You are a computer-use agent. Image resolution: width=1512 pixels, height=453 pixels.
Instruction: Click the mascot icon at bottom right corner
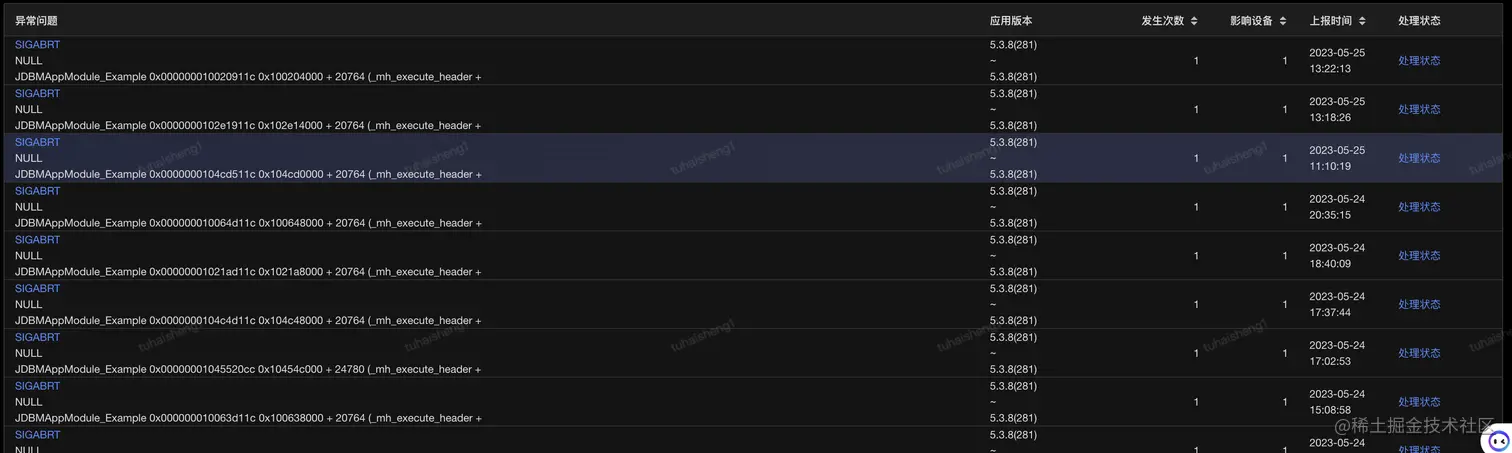point(1497,440)
